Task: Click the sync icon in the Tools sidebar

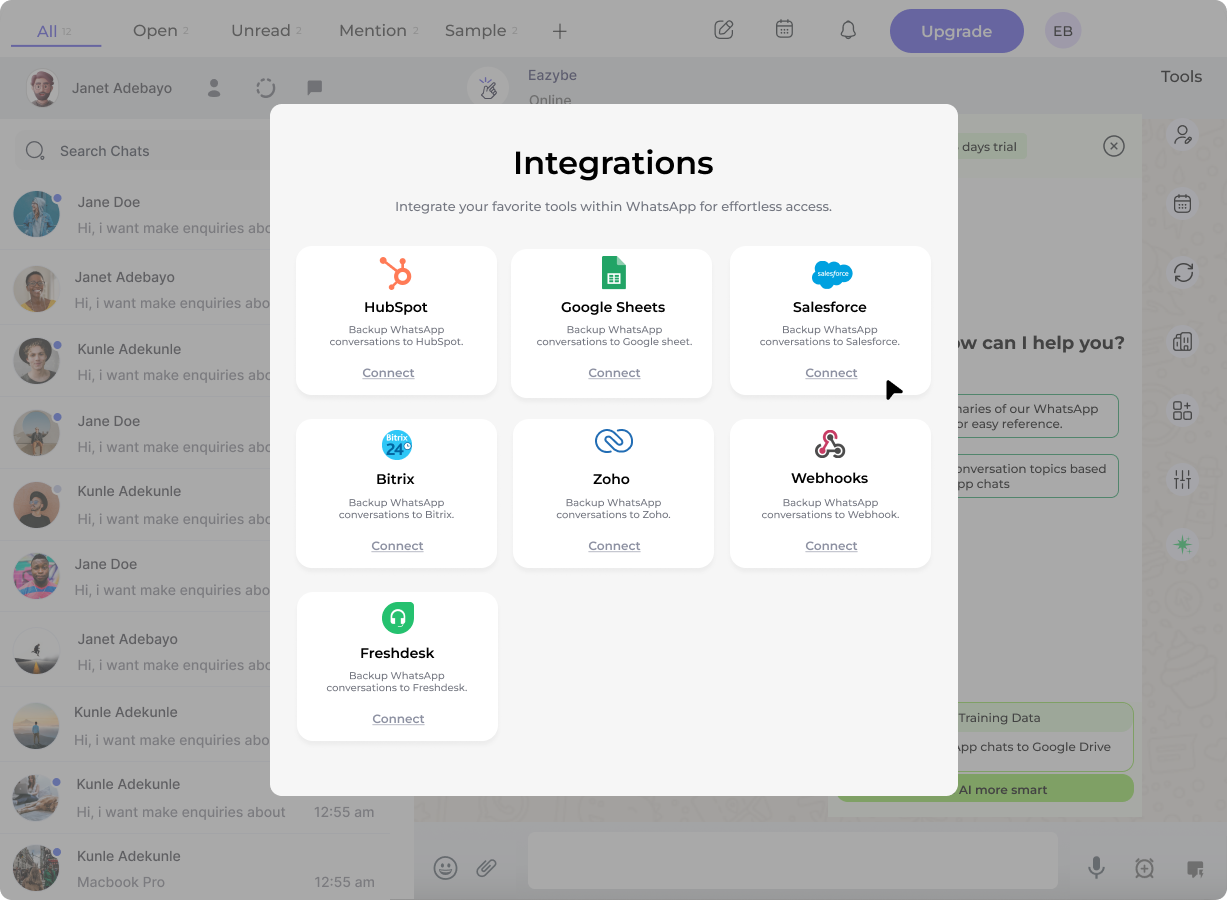Action: click(x=1183, y=272)
